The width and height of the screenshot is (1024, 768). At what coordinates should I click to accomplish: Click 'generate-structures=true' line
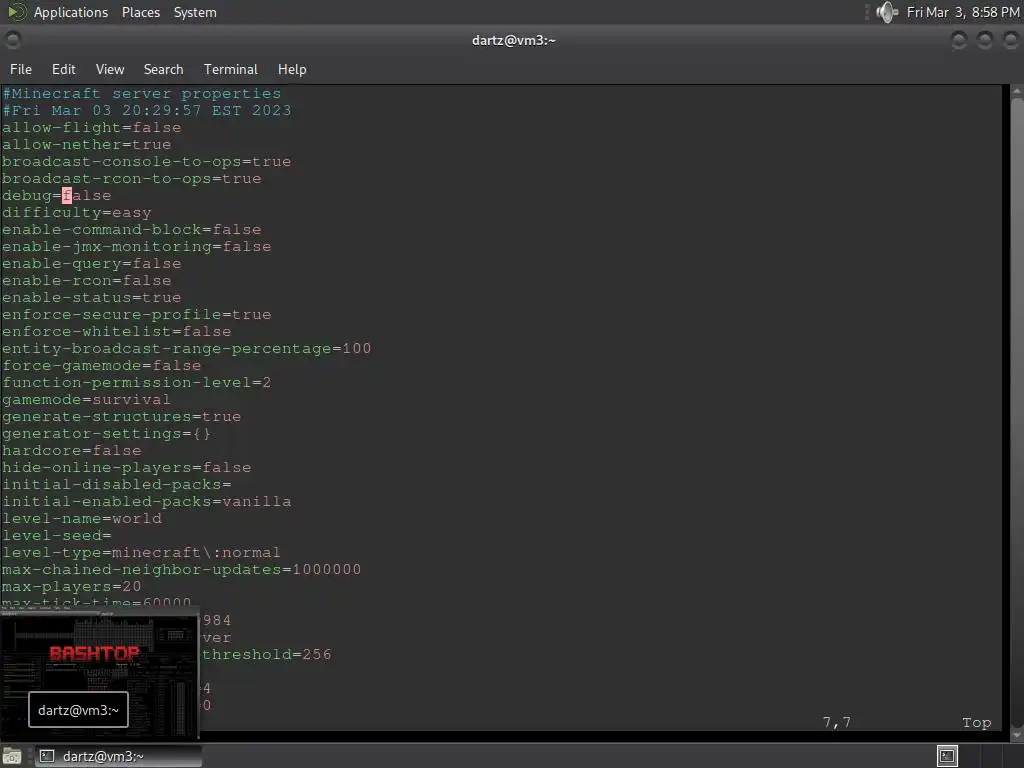(121, 416)
